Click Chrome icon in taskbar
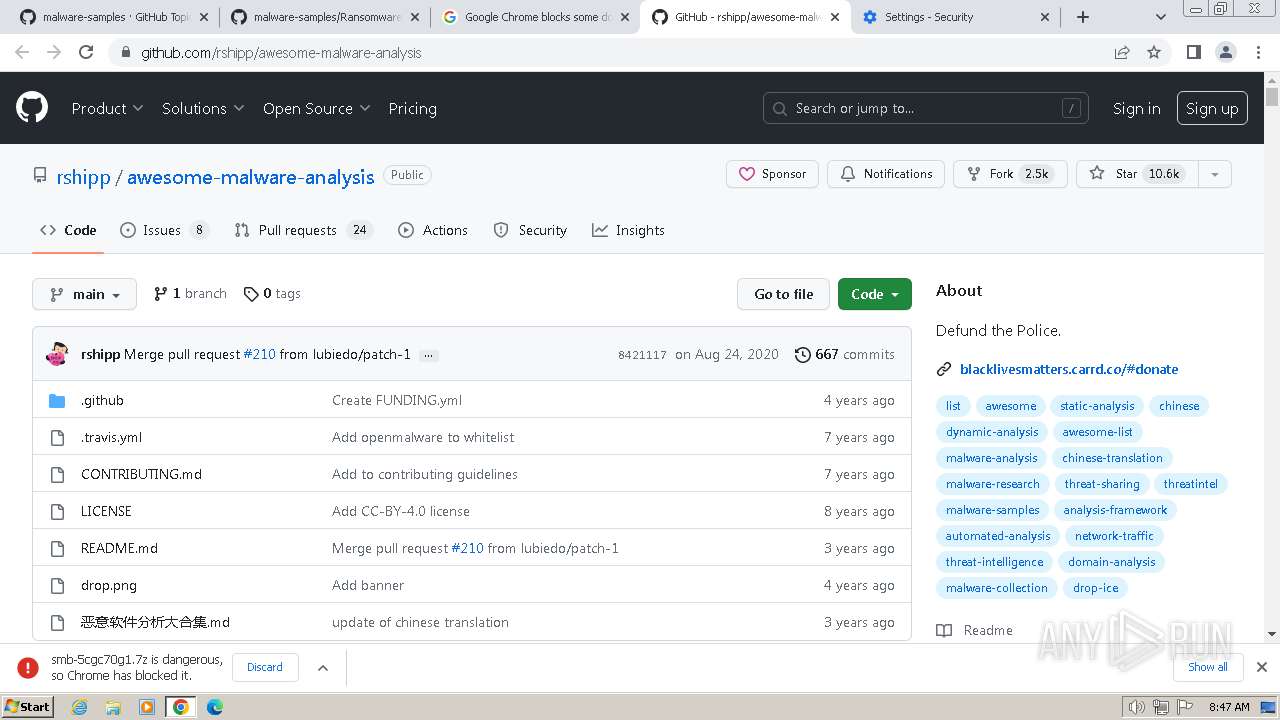 (181, 707)
